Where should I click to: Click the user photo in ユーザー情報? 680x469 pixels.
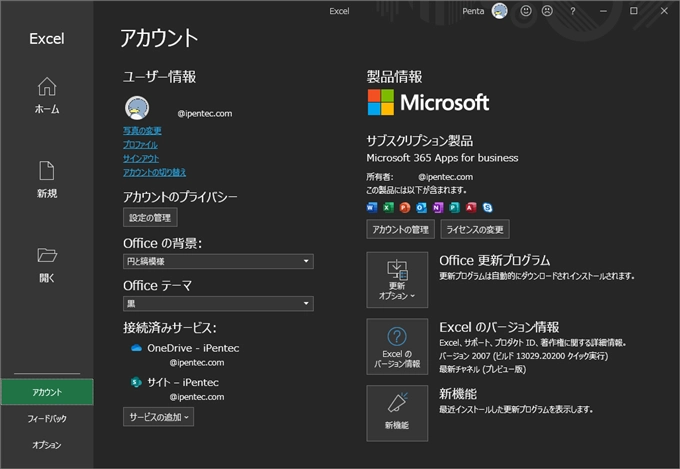137,108
